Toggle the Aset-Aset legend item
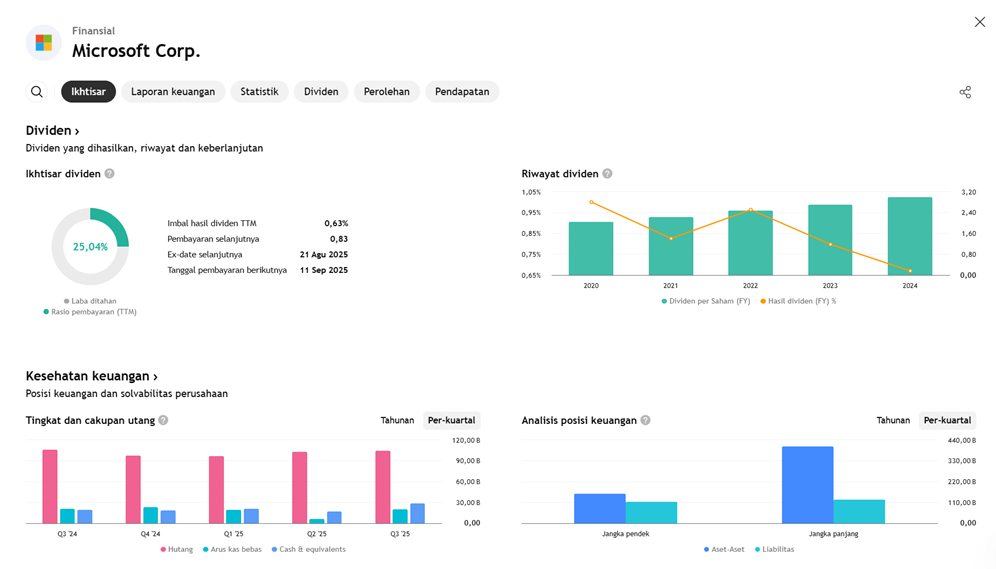This screenshot has width=996, height=569. tap(724, 549)
